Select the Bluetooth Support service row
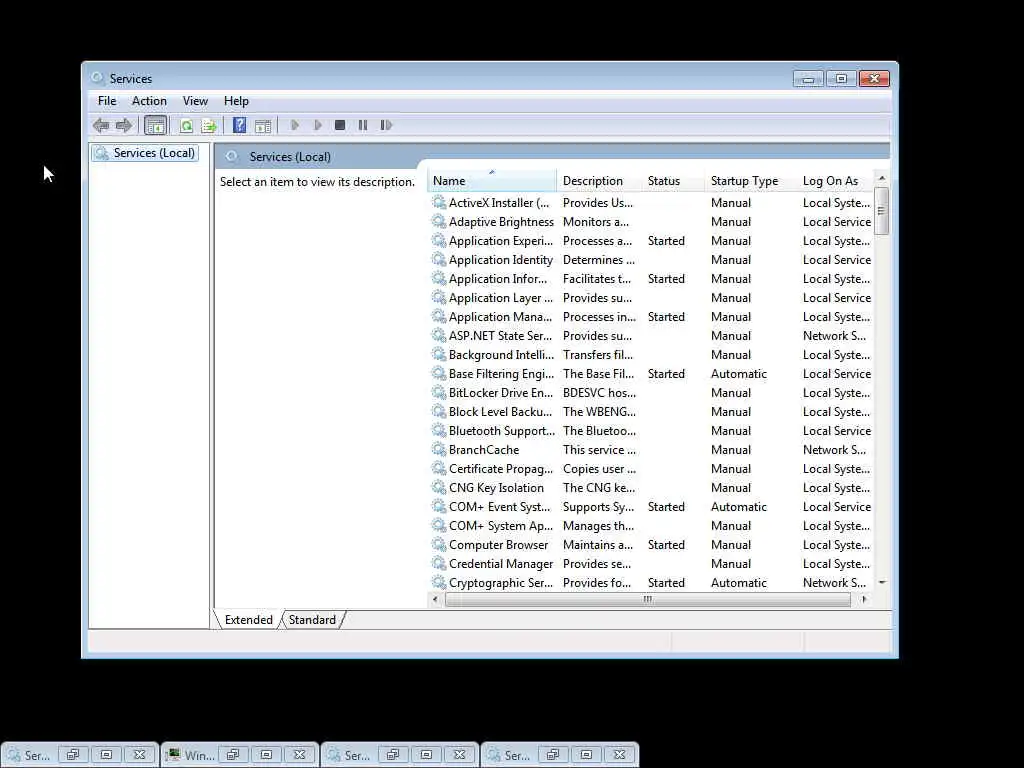1024x768 pixels. [x=651, y=430]
